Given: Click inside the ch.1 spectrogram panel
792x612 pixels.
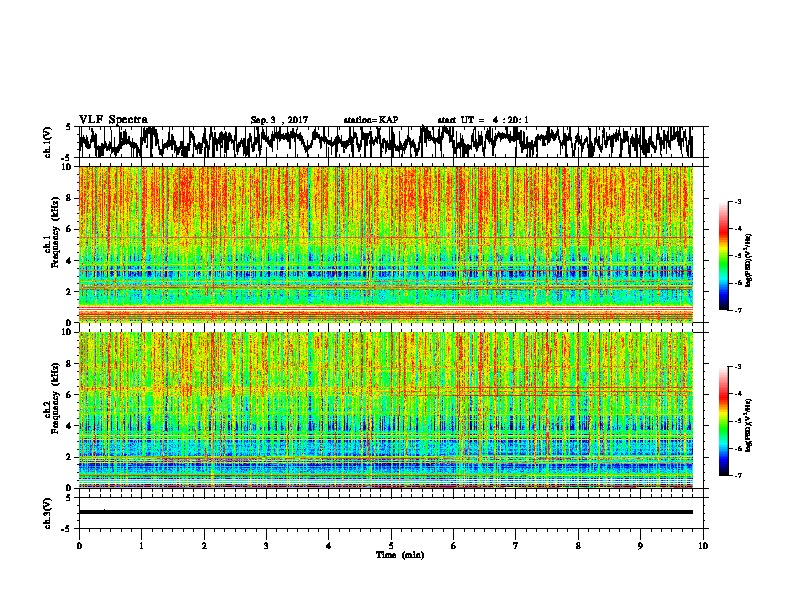Looking at the screenshot, I should (x=385, y=244).
